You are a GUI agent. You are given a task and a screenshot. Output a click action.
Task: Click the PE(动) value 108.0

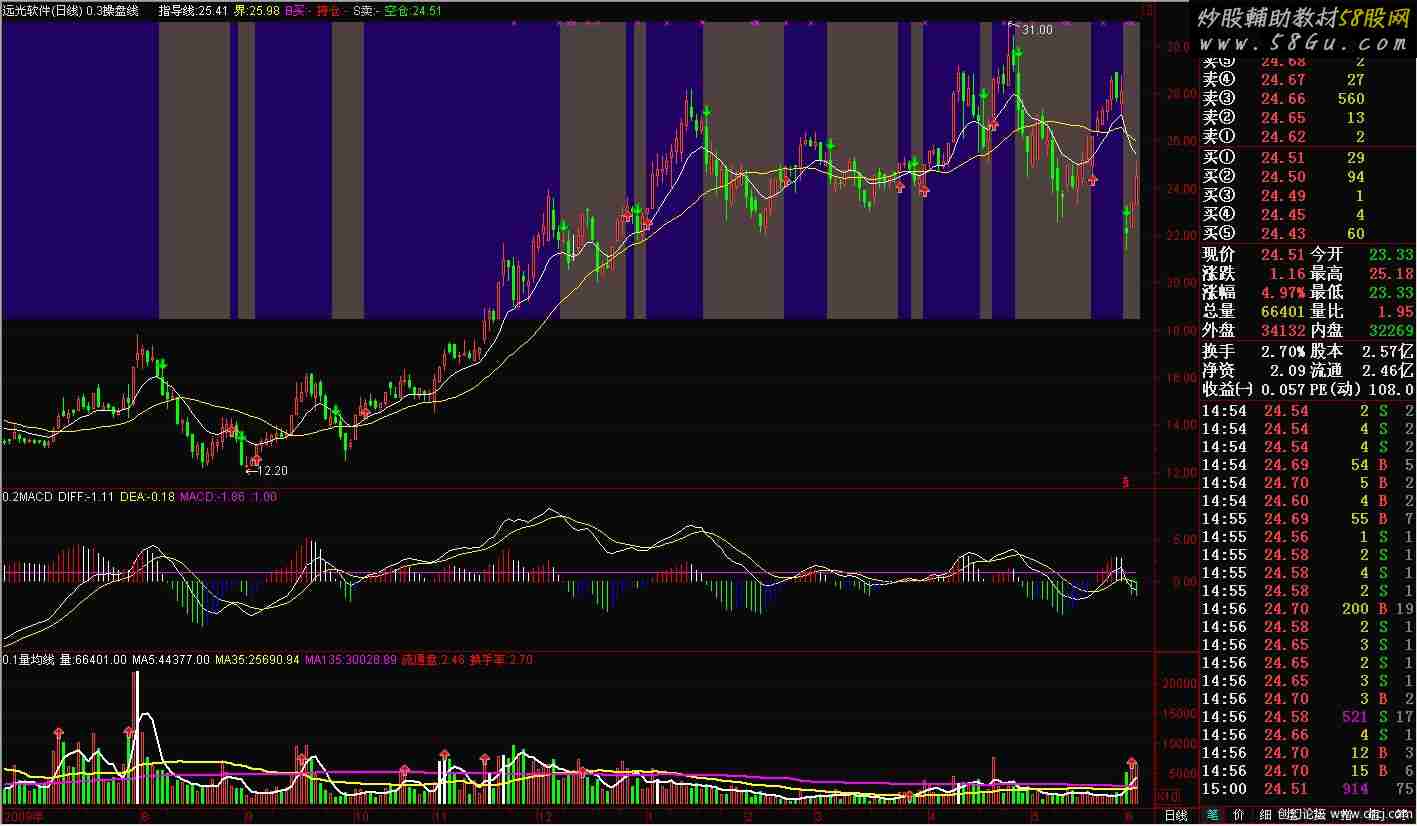(x=1391, y=390)
